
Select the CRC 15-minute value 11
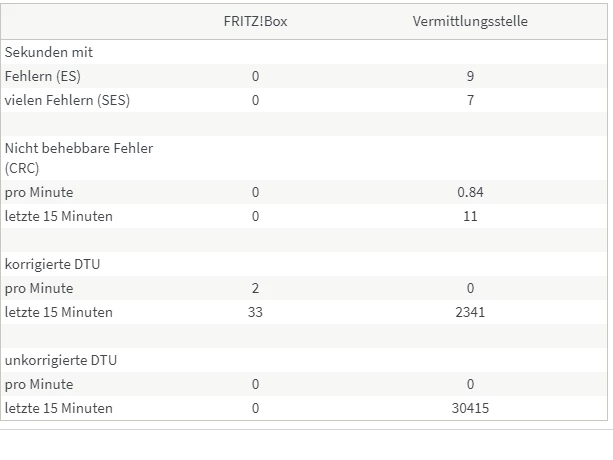(x=470, y=216)
